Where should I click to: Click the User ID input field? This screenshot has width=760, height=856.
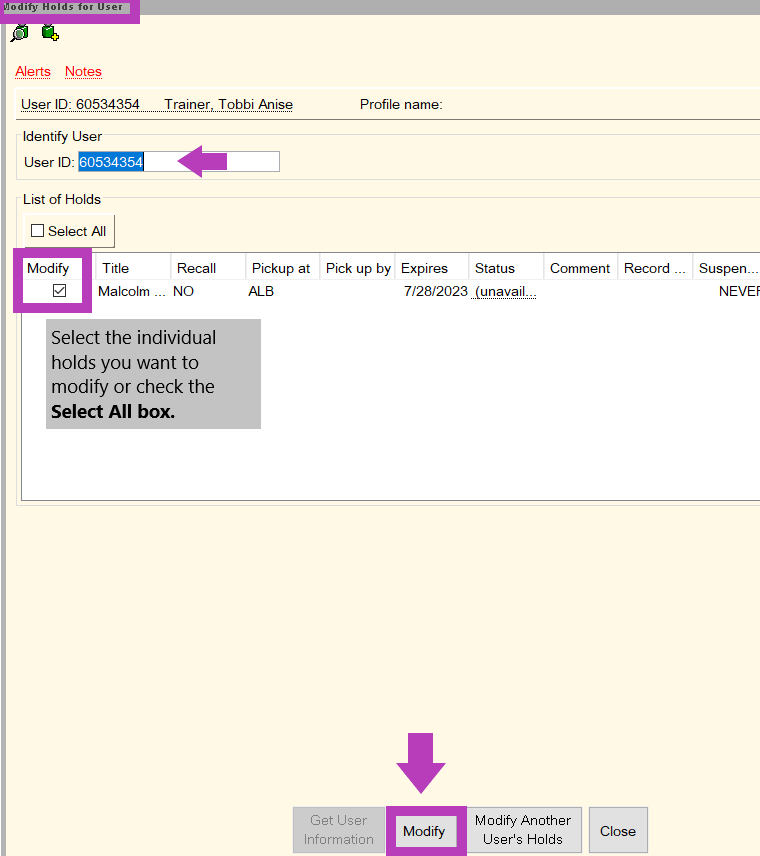tap(179, 162)
